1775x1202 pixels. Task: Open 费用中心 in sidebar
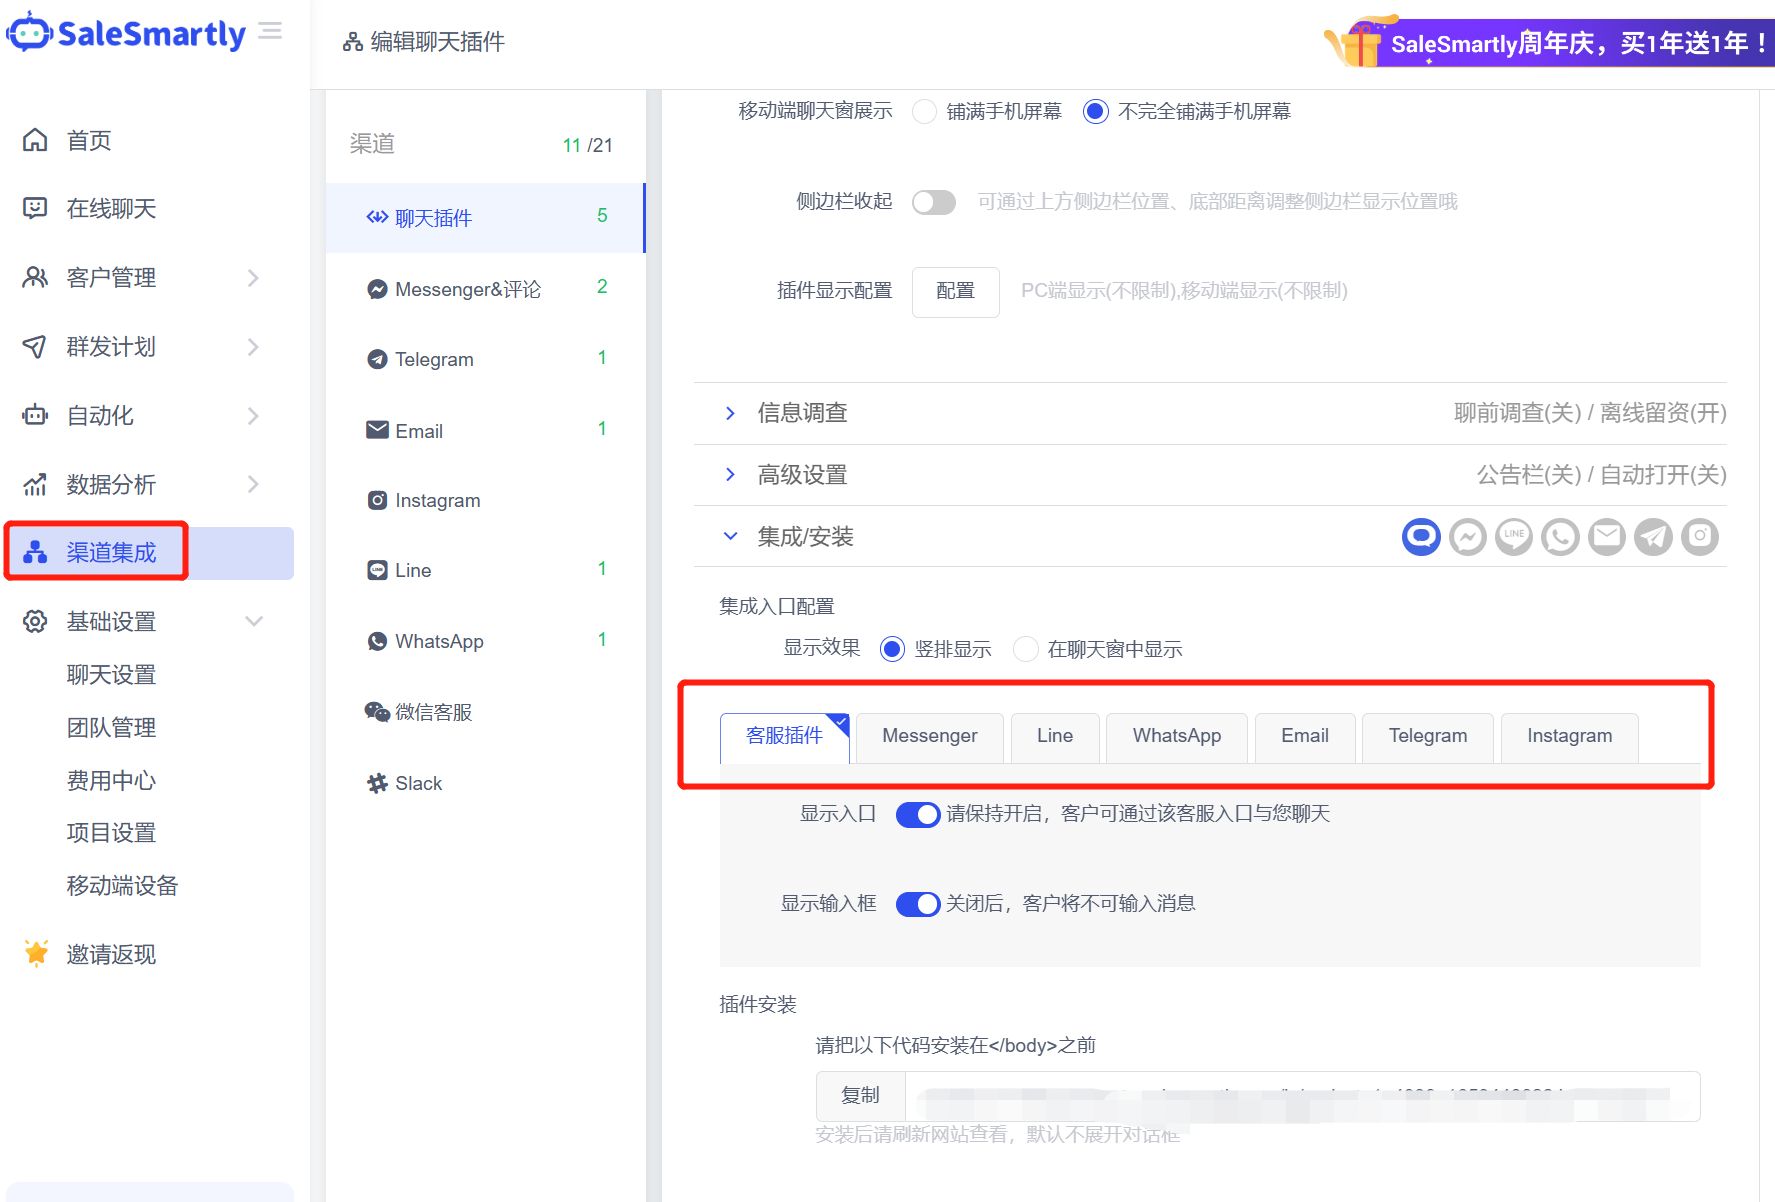click(x=111, y=781)
